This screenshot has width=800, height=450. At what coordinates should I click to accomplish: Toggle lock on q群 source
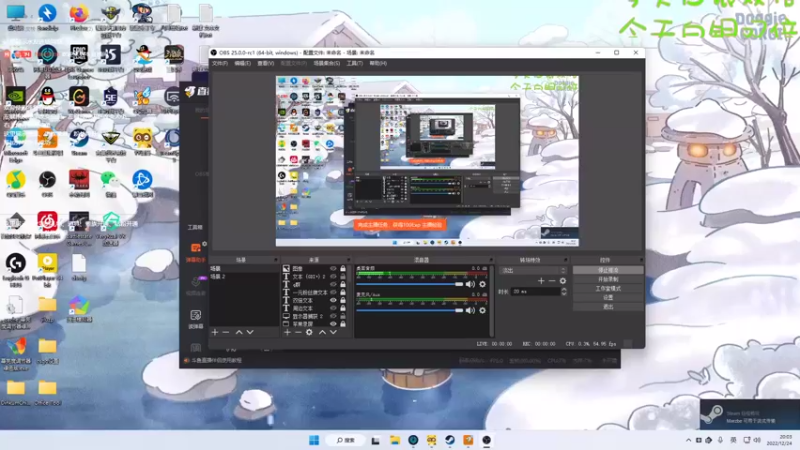coord(343,285)
